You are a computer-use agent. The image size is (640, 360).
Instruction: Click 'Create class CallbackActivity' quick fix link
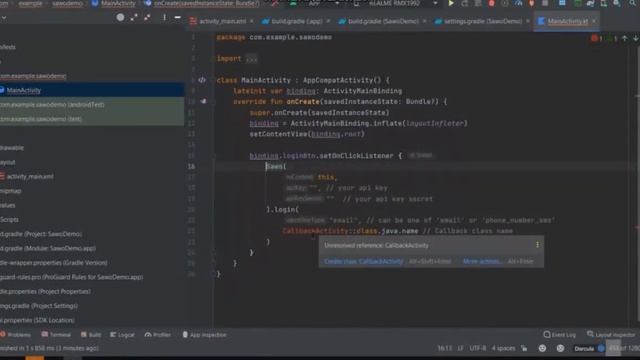364,261
